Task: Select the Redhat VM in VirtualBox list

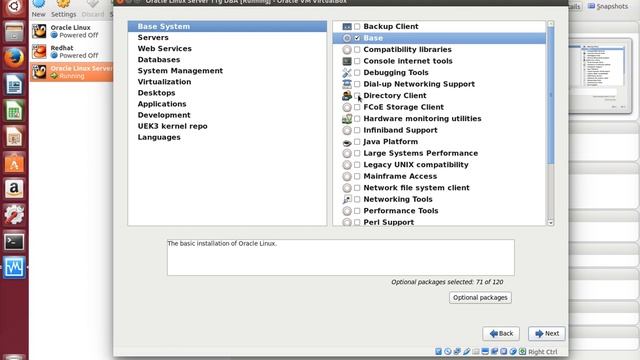Action: pyautogui.click(x=71, y=51)
